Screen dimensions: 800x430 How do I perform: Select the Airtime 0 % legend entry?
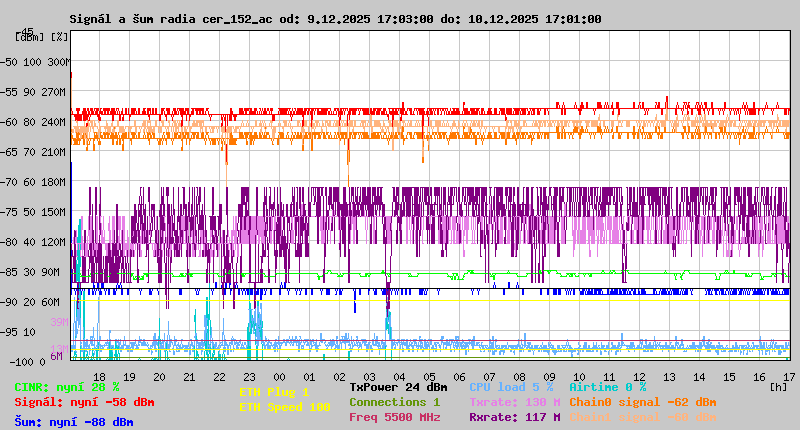tap(607, 387)
